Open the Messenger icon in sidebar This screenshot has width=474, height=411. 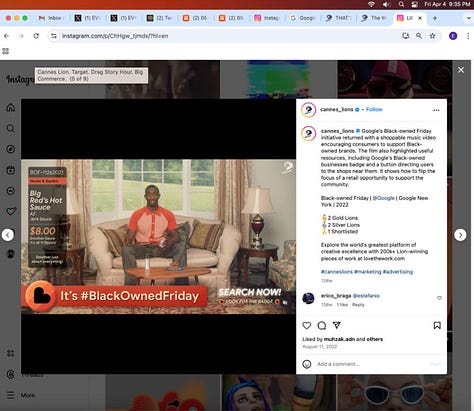click(11, 191)
